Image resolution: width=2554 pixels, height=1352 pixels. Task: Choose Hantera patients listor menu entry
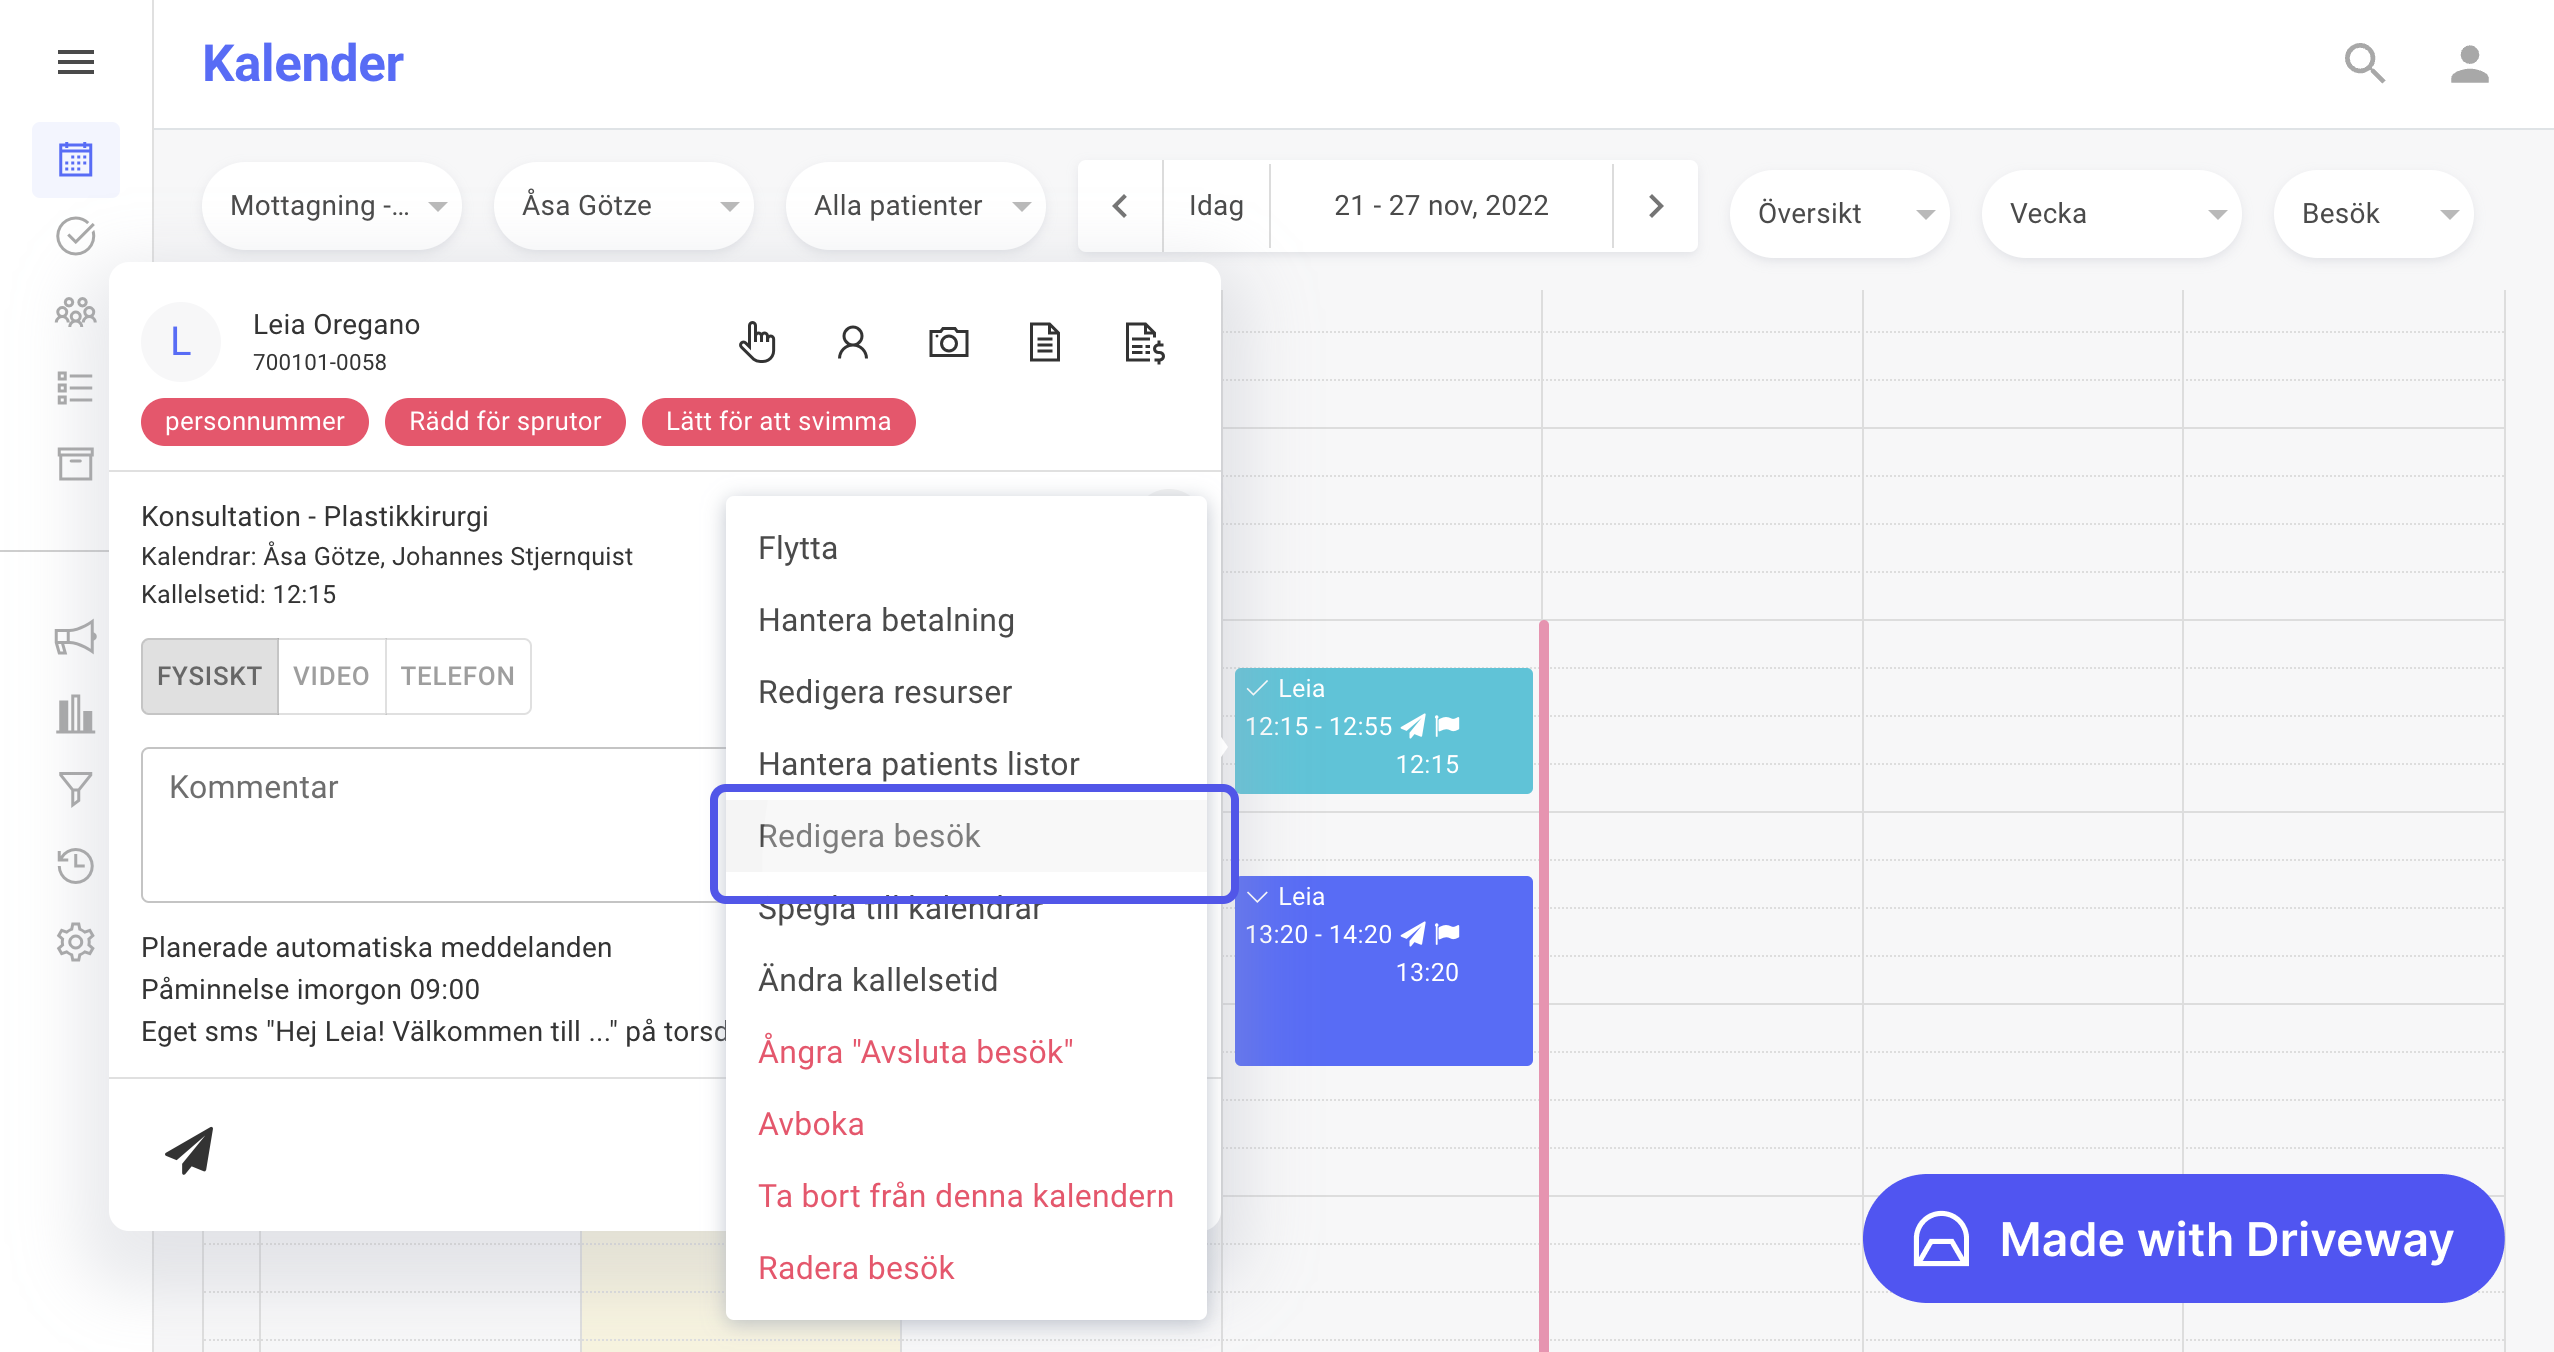(966, 765)
